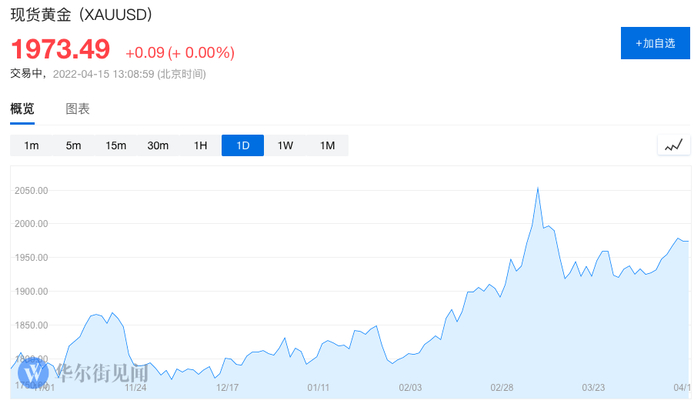
Task: Switch chart to 30m interval
Action: (x=158, y=146)
